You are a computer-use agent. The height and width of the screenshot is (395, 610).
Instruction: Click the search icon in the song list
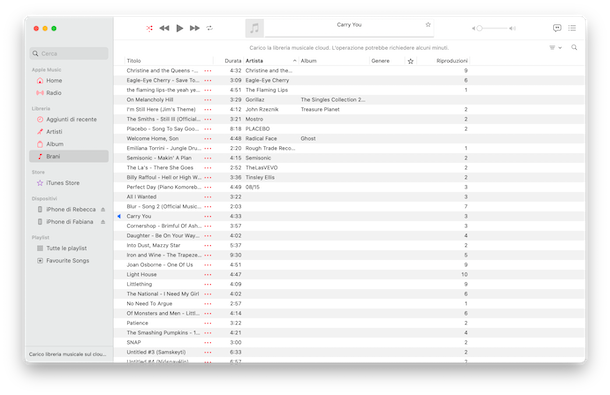point(574,47)
